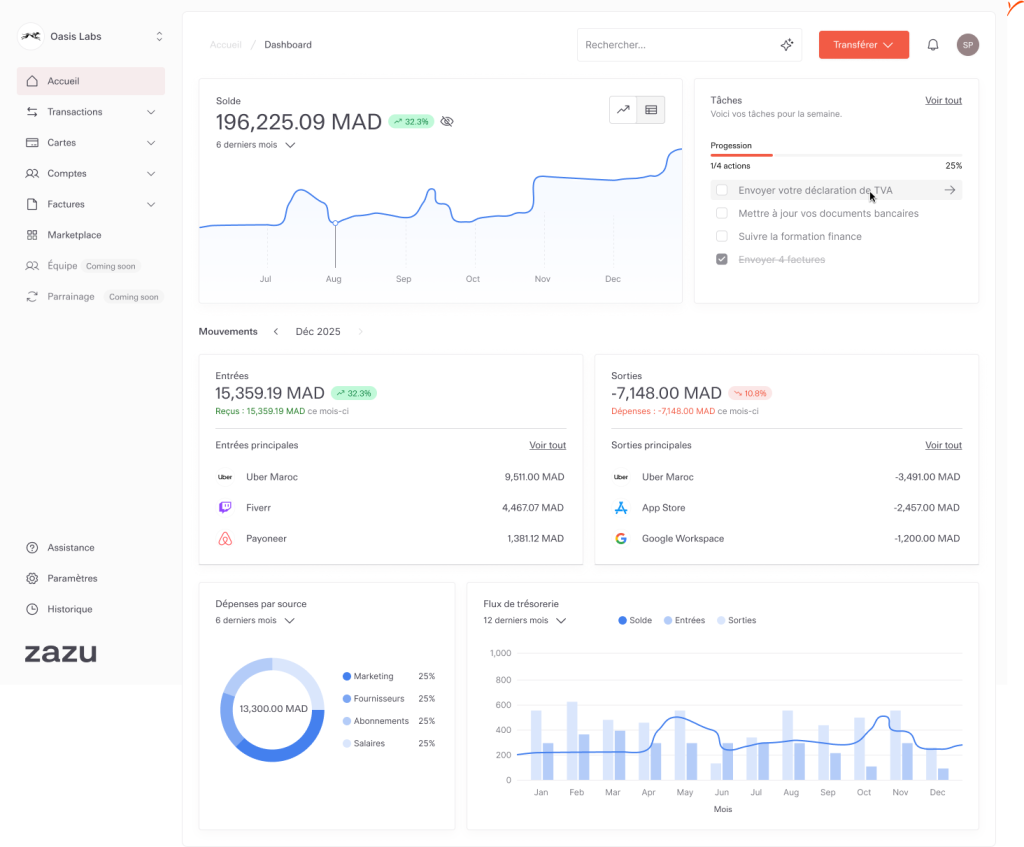Screen dimensions: 1024x847
Task: Open the SP user avatar
Action: pos(967,45)
